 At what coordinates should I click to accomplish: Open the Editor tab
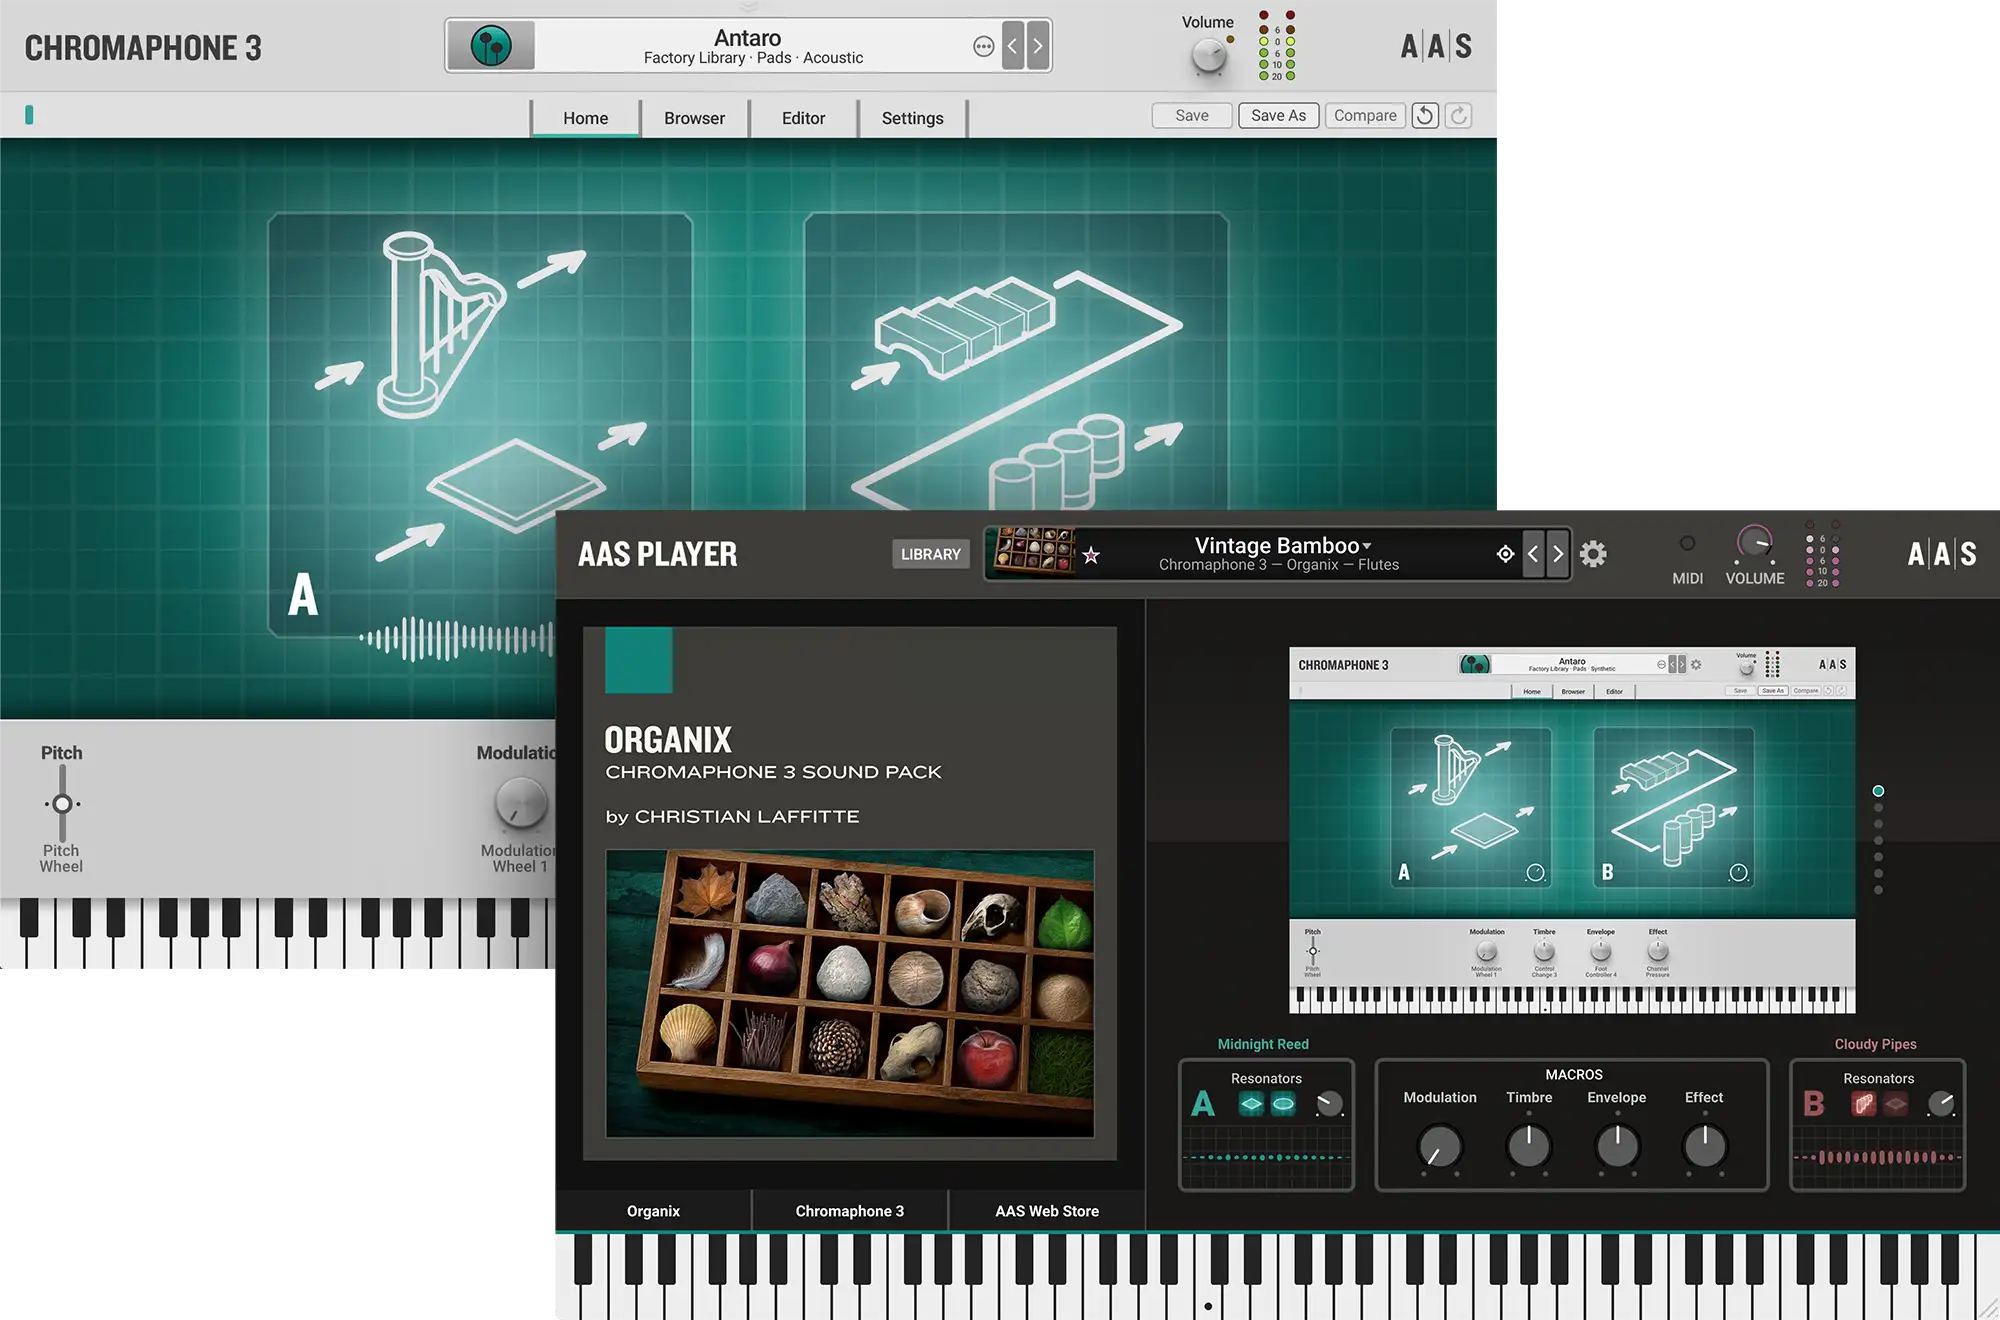tap(803, 118)
